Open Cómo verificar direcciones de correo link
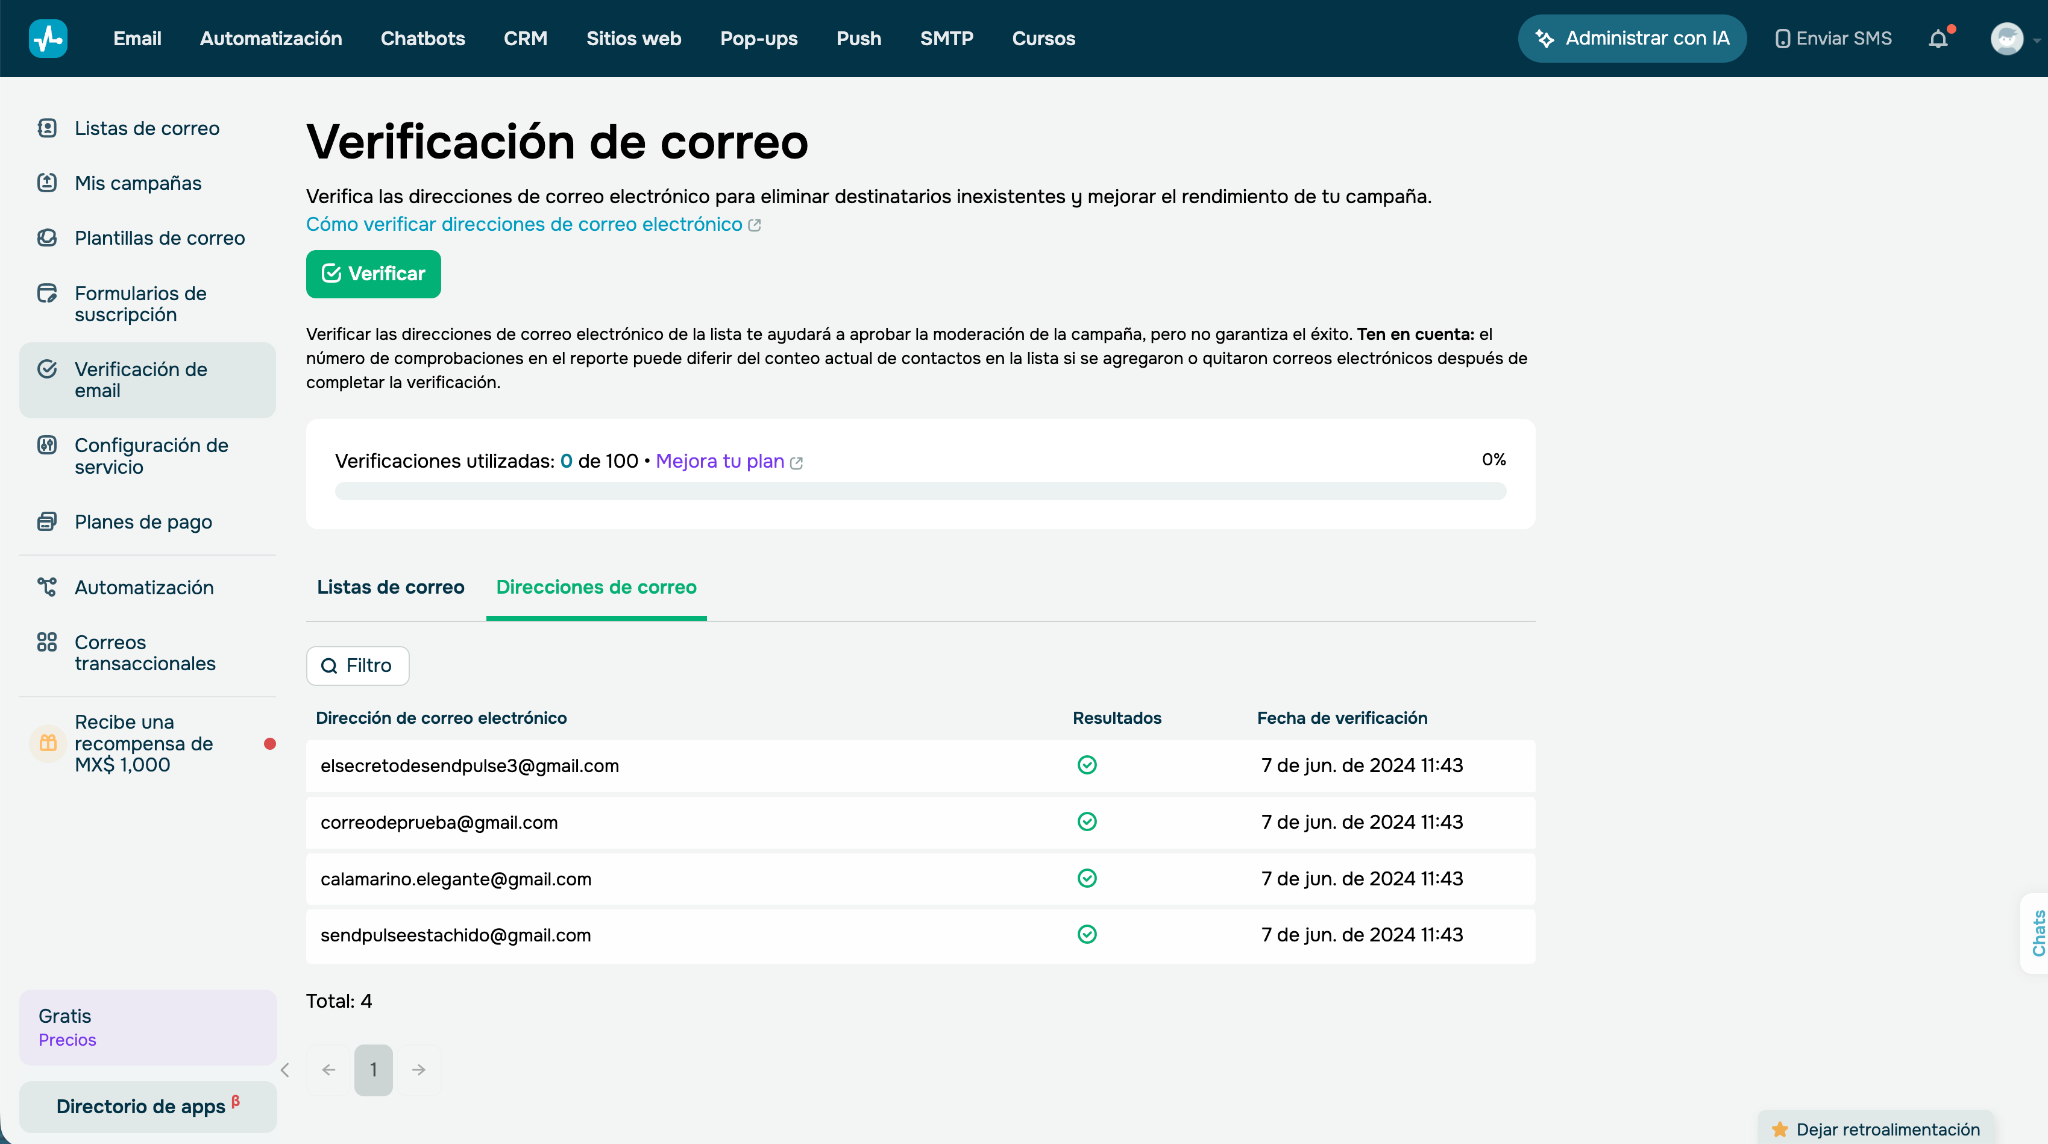This screenshot has width=2048, height=1144. tap(533, 224)
